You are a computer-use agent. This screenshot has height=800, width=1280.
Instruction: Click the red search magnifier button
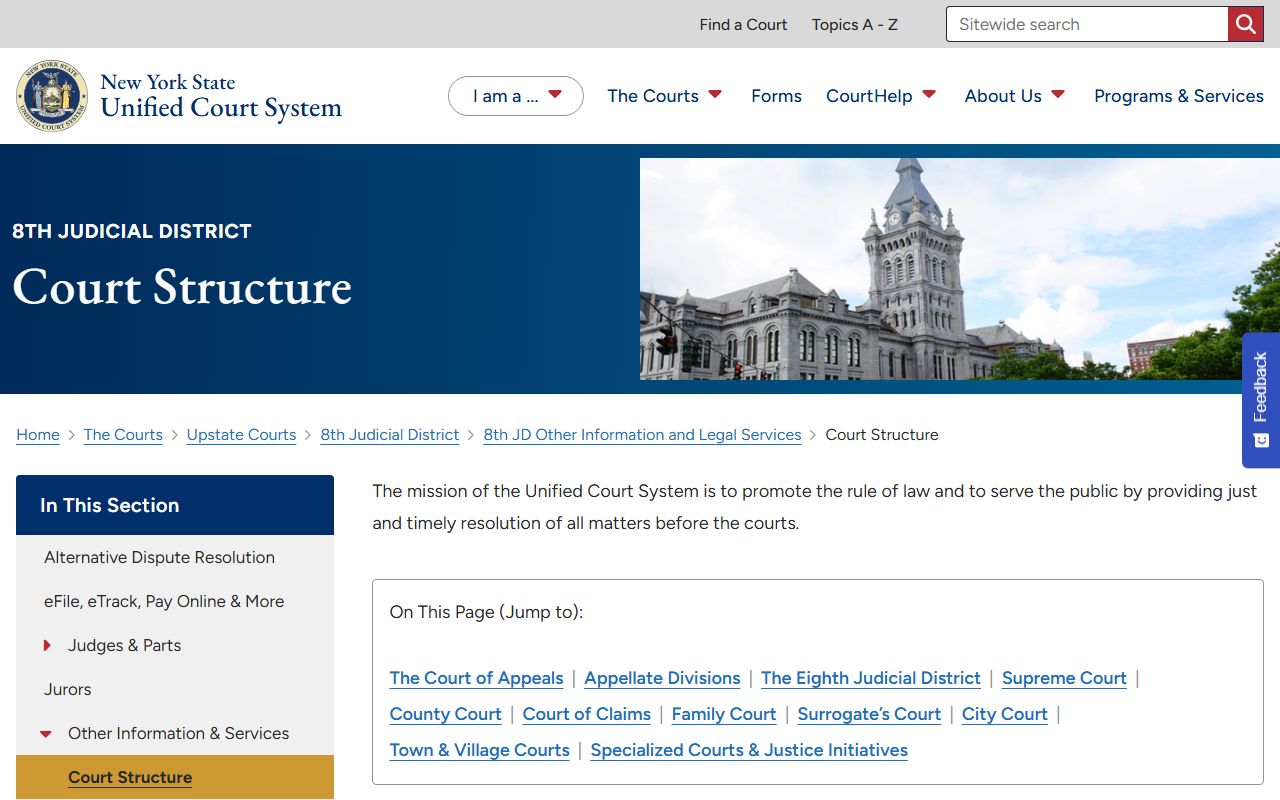coord(1246,24)
